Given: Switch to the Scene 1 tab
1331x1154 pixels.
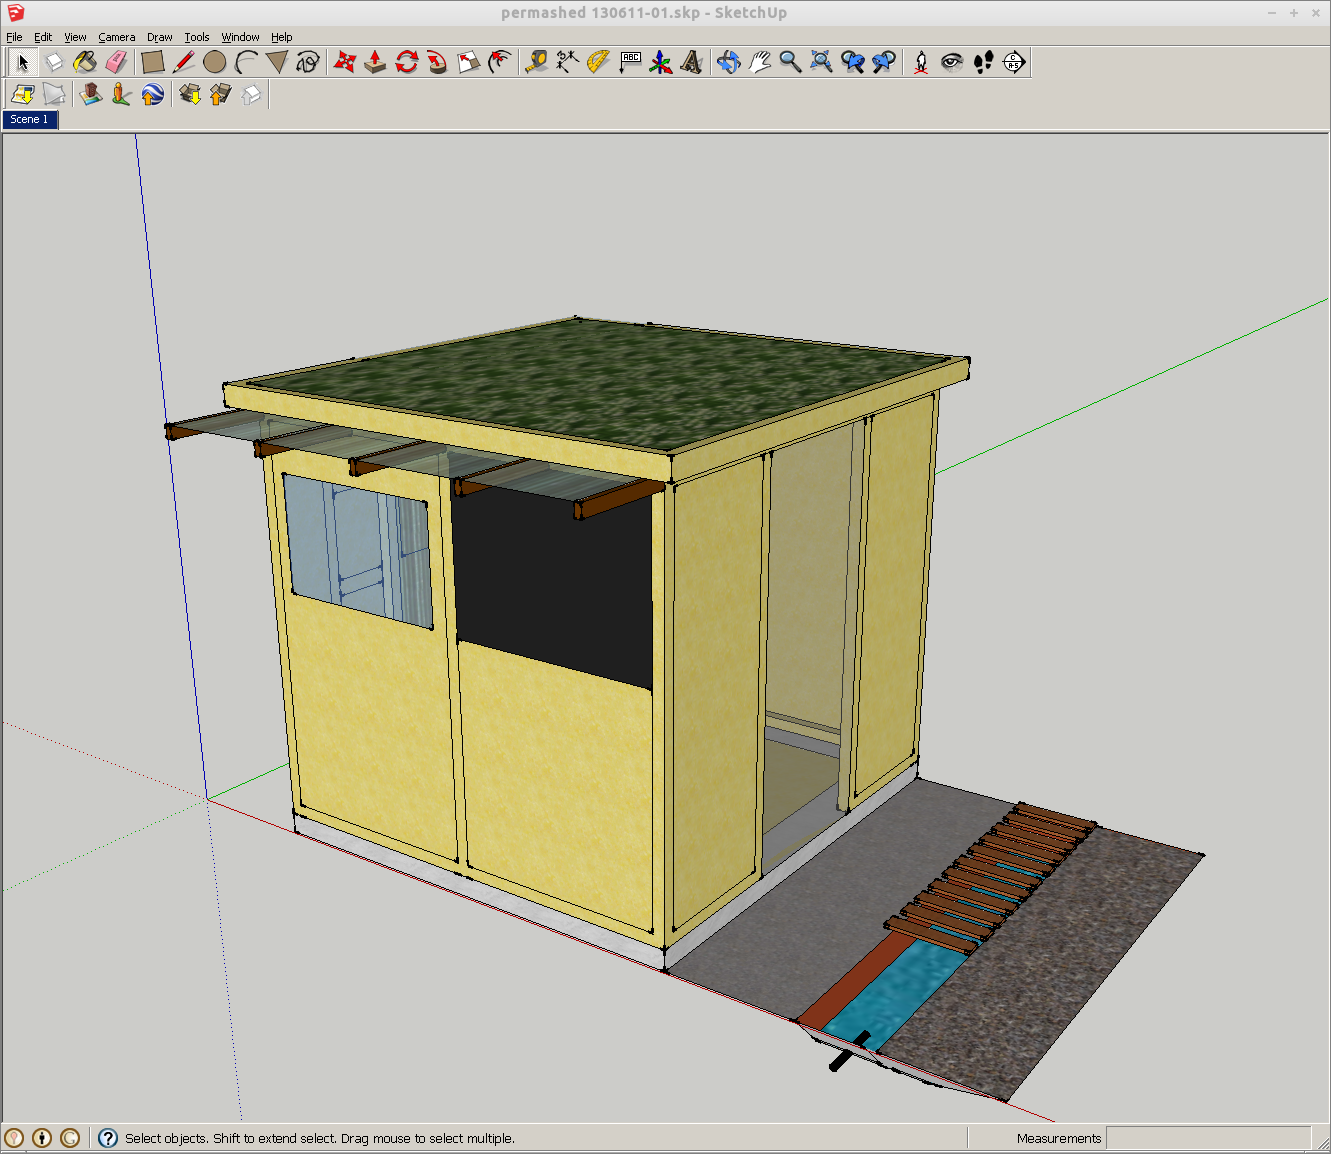Looking at the screenshot, I should tap(30, 119).
